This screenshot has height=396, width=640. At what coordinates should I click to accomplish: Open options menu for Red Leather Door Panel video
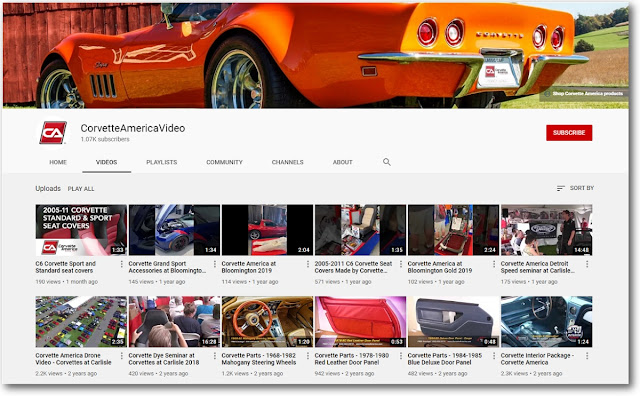401,356
